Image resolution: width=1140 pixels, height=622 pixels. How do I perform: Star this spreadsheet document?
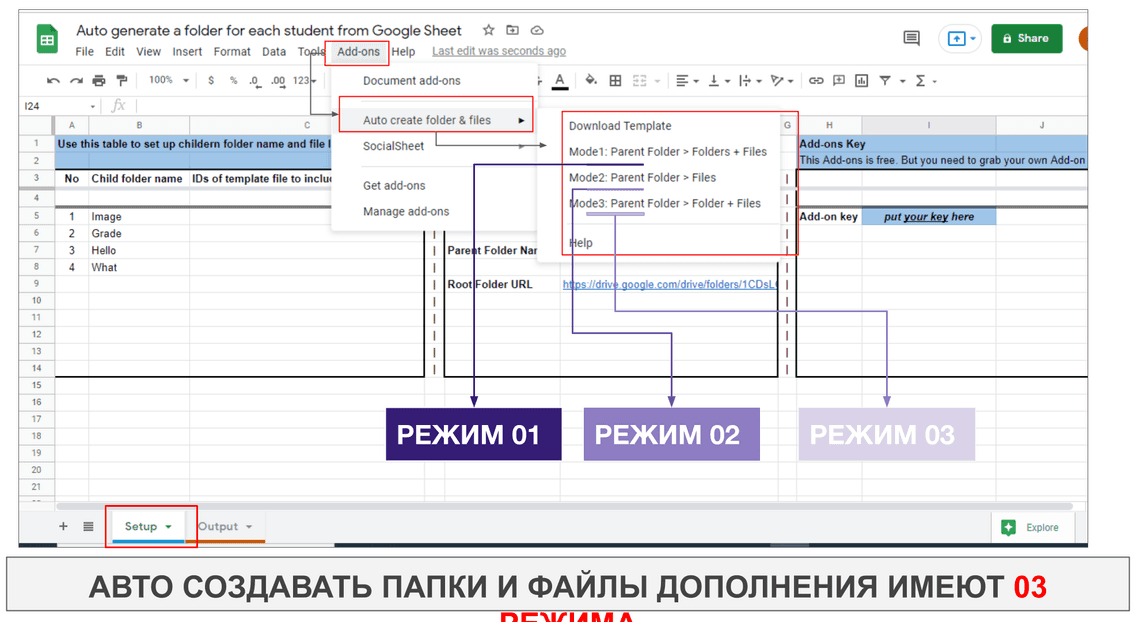tap(489, 30)
